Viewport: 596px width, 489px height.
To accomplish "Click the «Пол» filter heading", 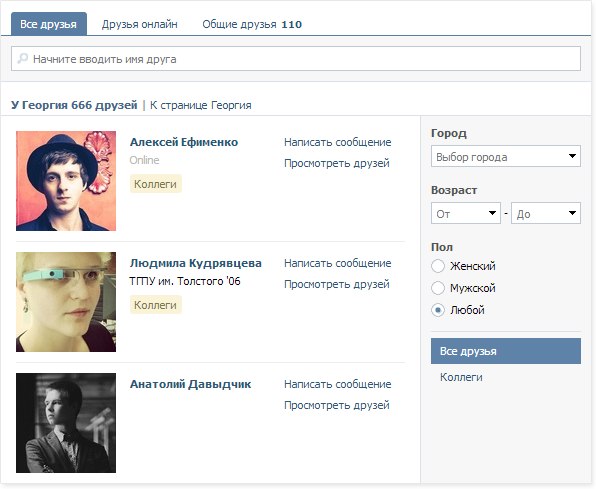I will 442,247.
